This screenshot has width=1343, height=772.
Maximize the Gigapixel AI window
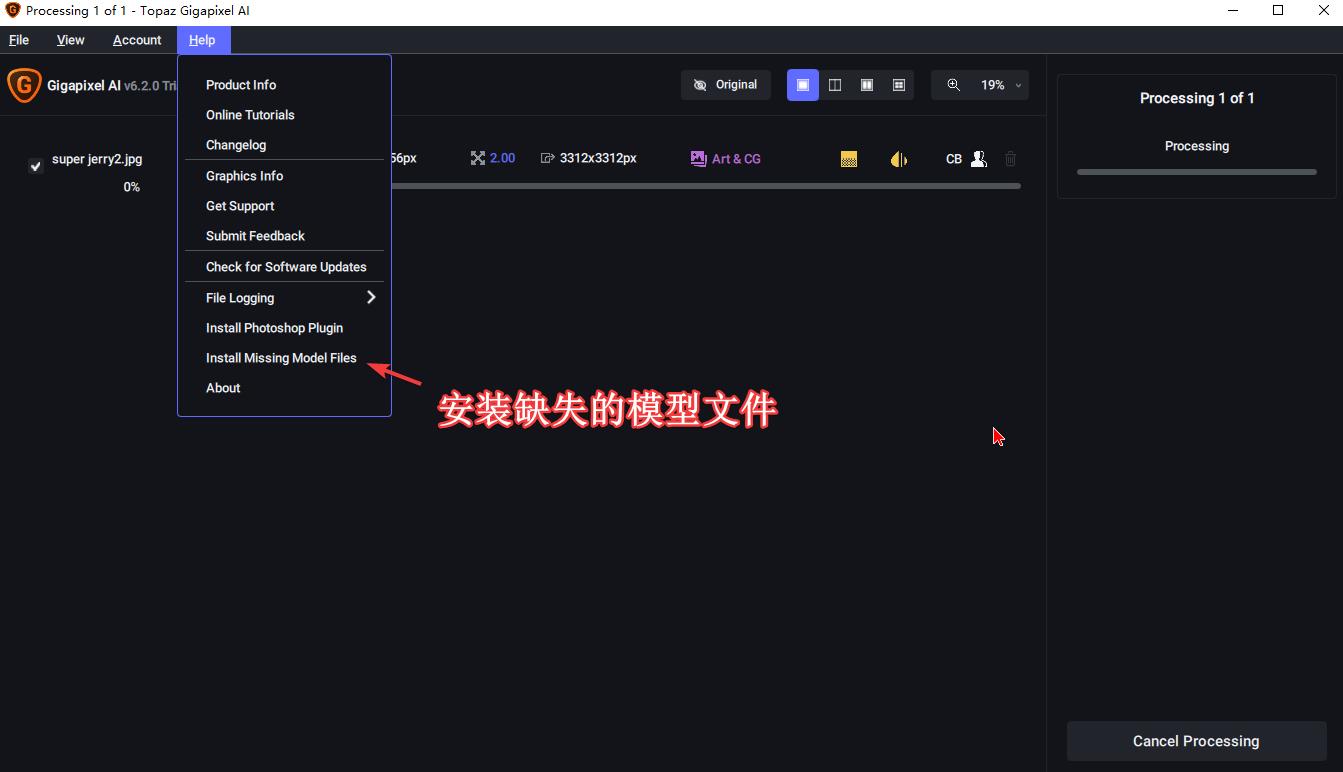(x=1278, y=11)
